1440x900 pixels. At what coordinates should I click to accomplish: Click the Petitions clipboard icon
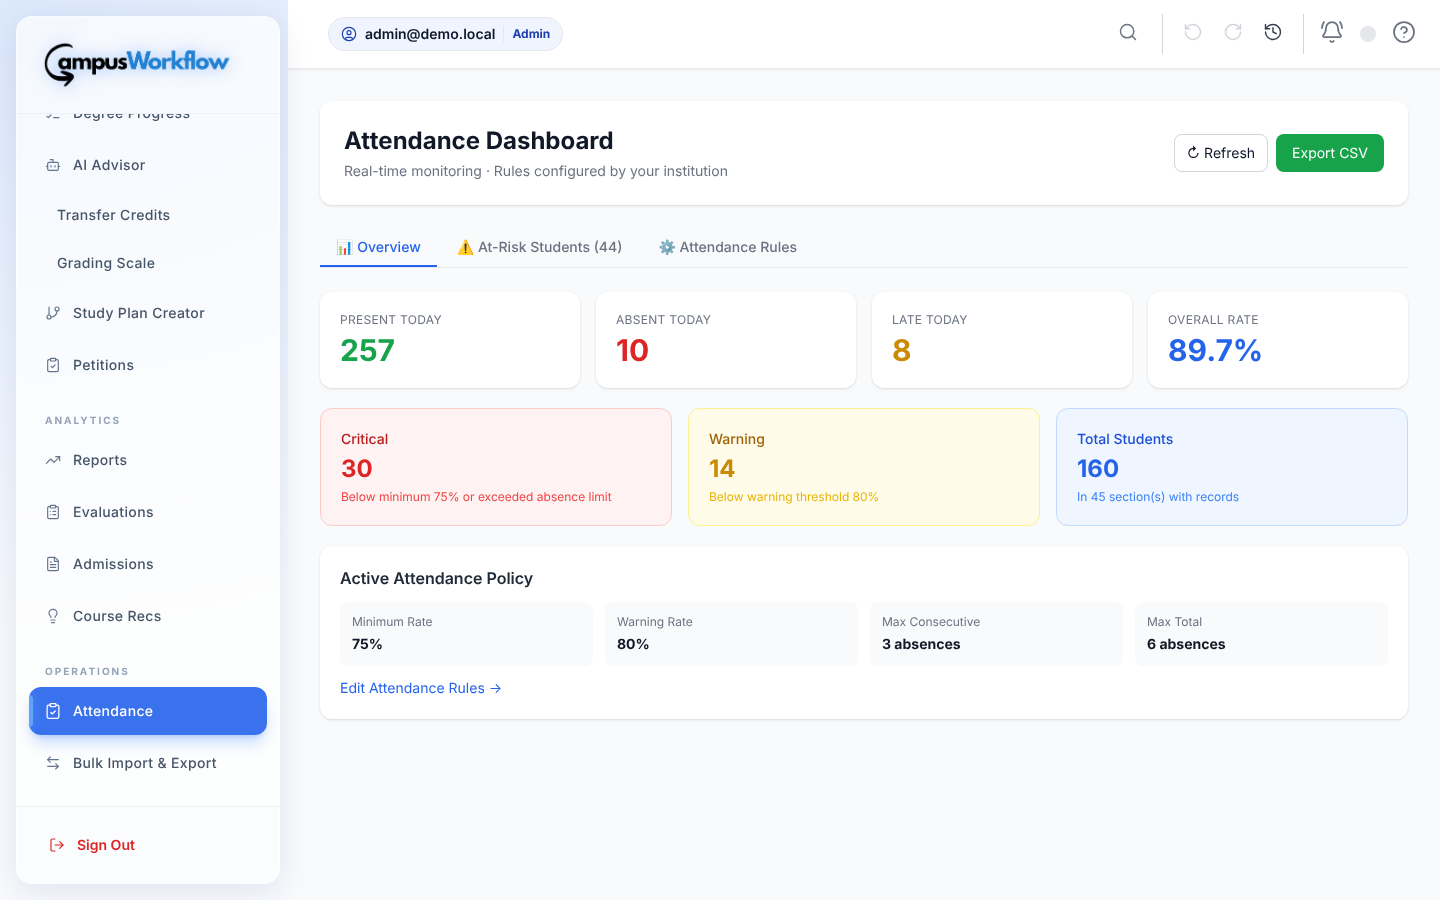(53, 365)
